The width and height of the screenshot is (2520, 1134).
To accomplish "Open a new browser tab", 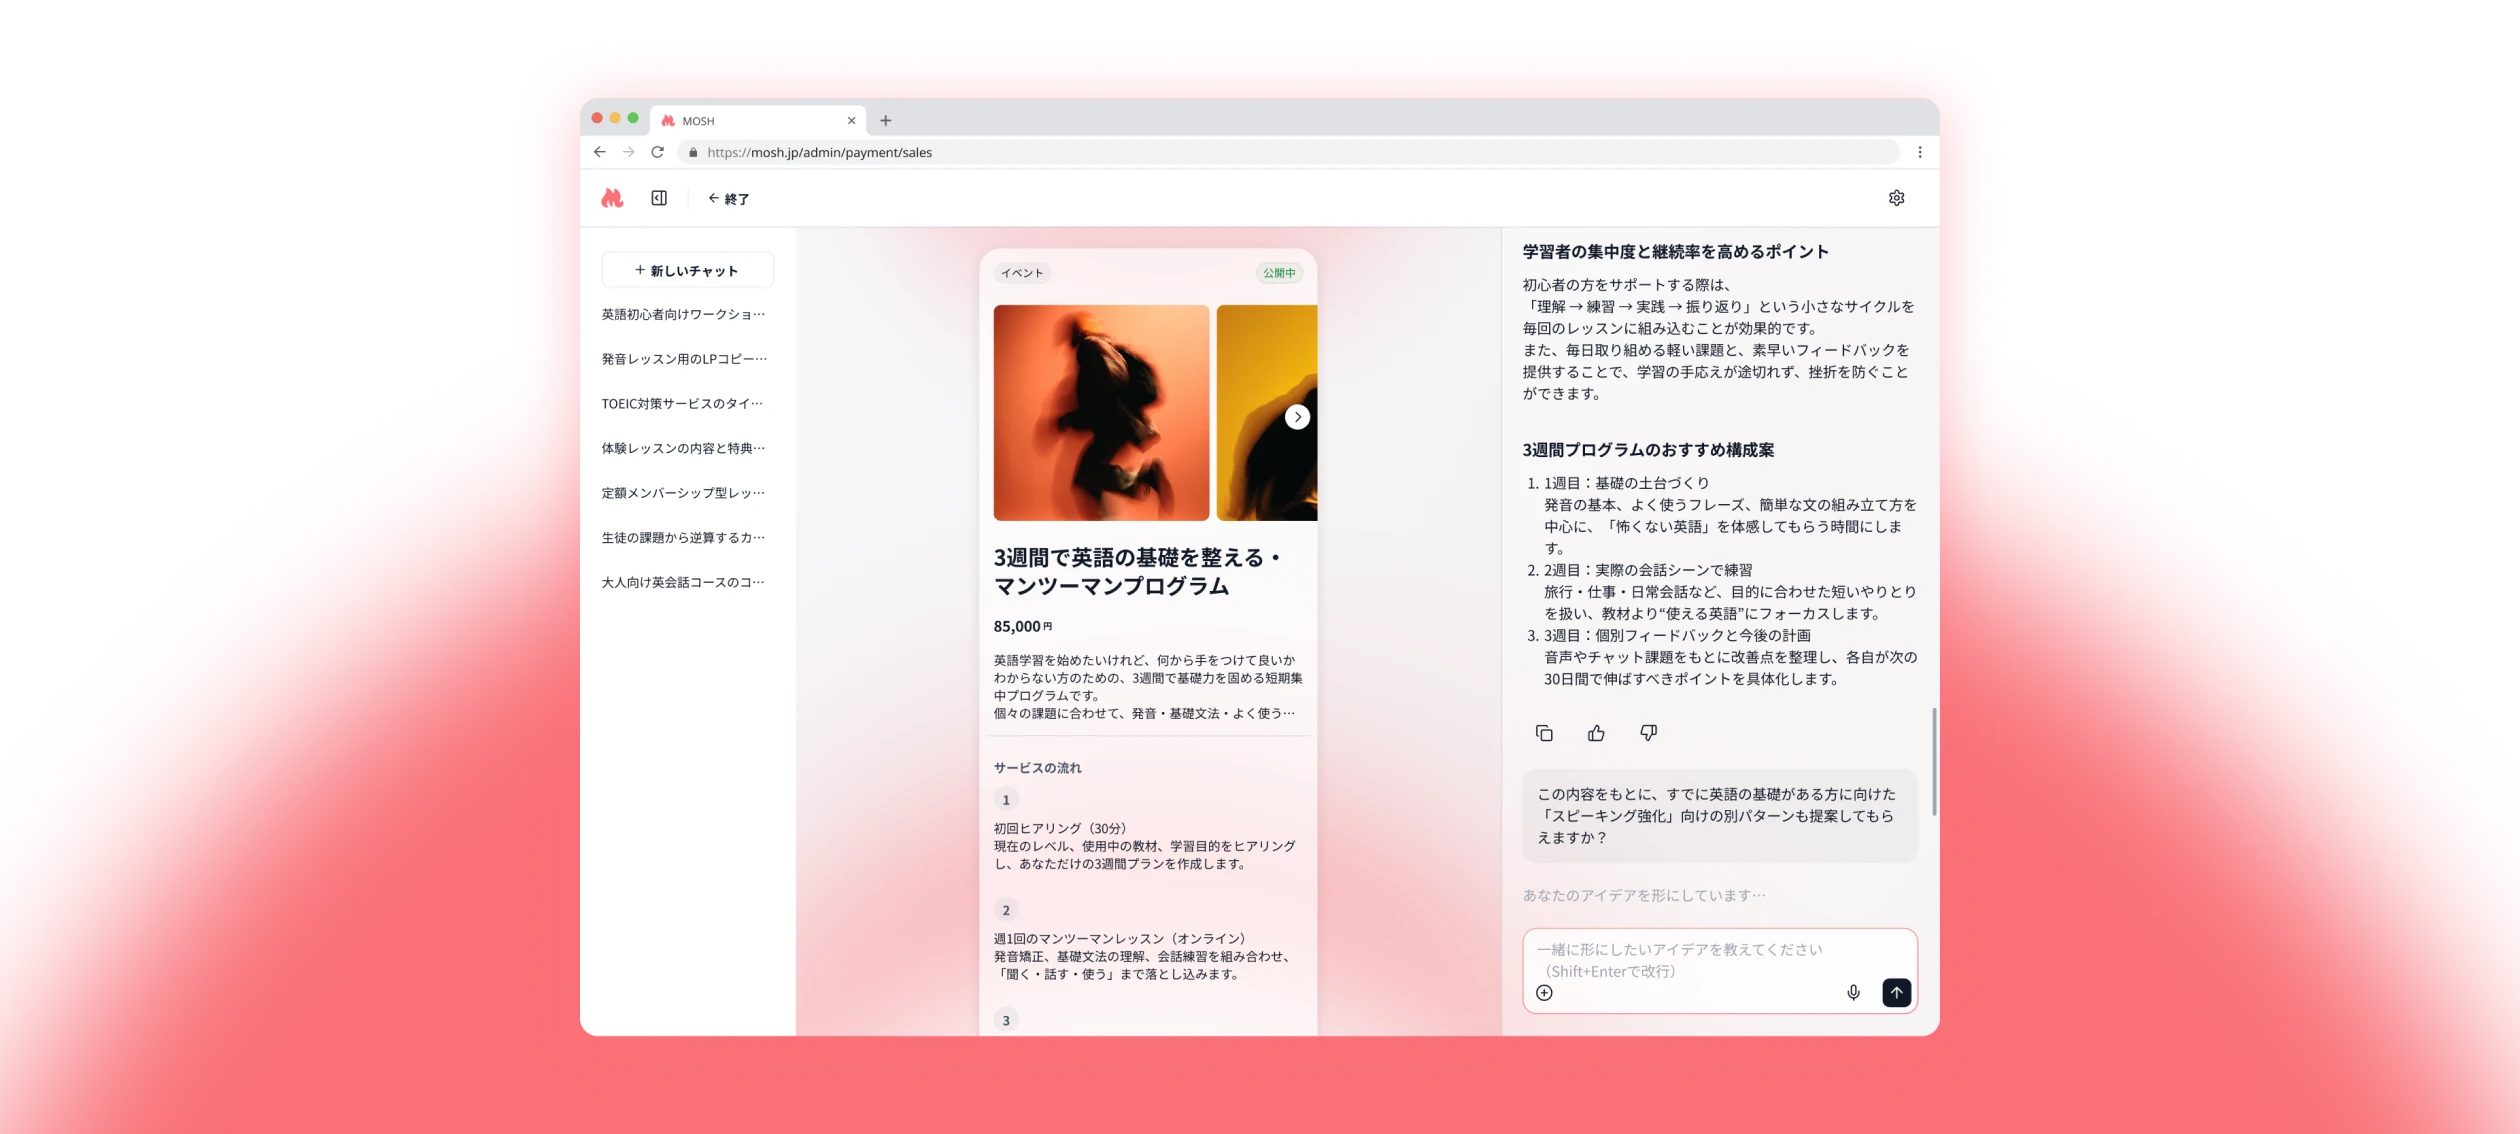I will [x=885, y=120].
